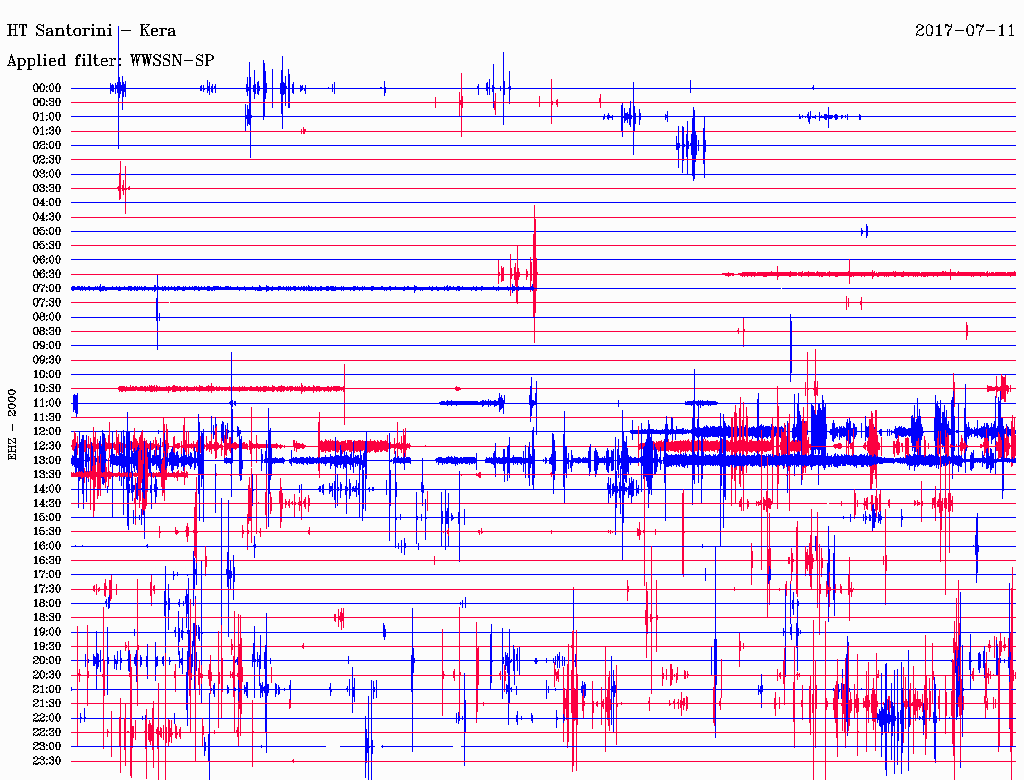The width and height of the screenshot is (1024, 780).
Task: Select the 12:30 time row label
Action: click(x=47, y=446)
